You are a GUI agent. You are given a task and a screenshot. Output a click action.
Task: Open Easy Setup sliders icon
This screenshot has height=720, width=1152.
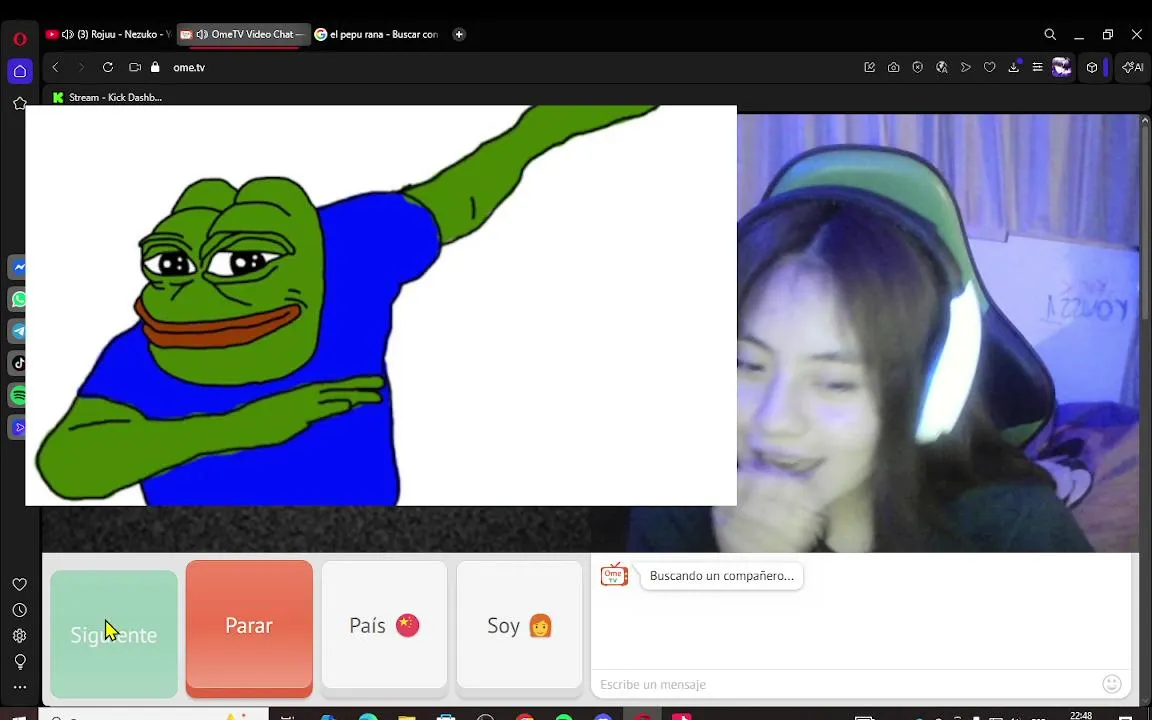[x=1037, y=67]
